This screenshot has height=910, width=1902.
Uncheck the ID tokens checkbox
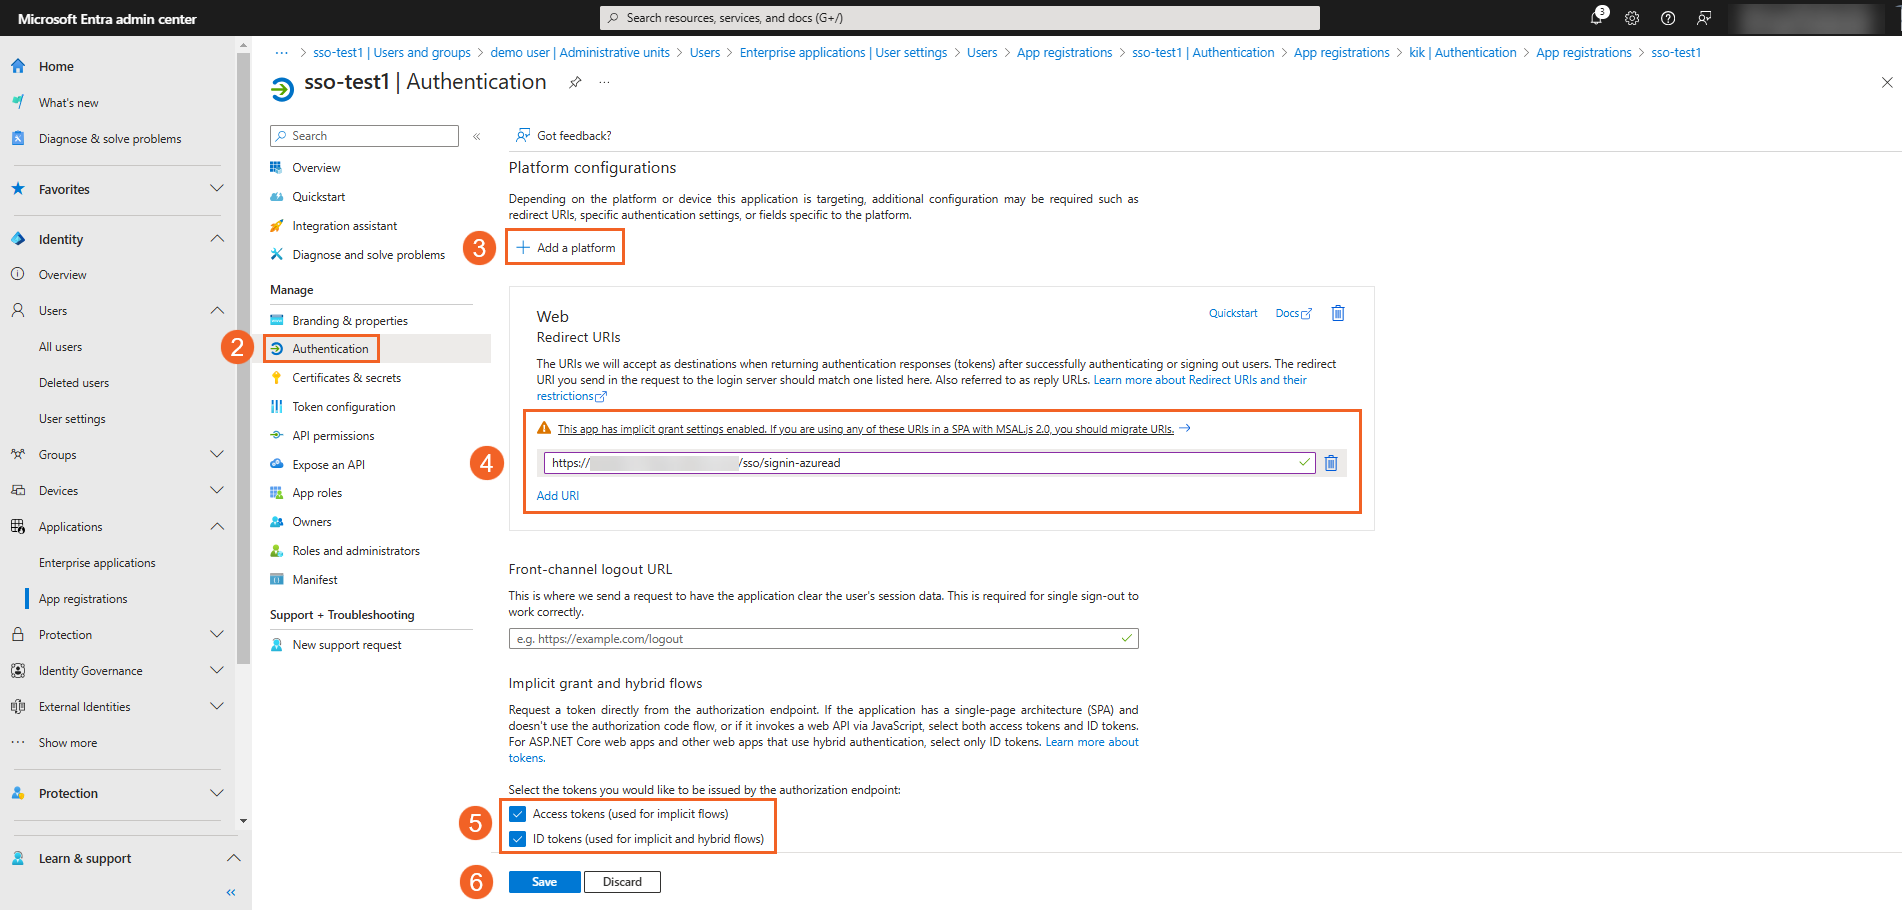[518, 839]
